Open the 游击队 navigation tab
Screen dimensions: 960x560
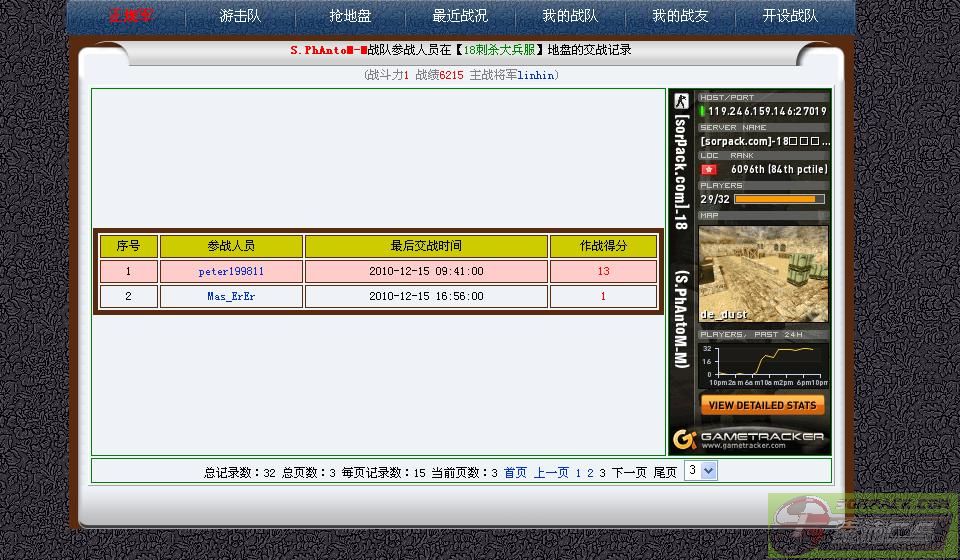(240, 16)
